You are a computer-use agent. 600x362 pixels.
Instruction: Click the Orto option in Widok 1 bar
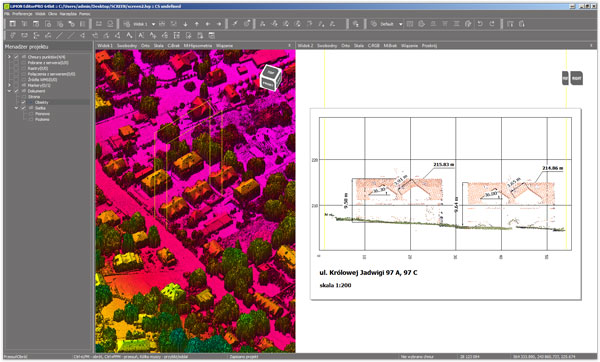pos(145,46)
